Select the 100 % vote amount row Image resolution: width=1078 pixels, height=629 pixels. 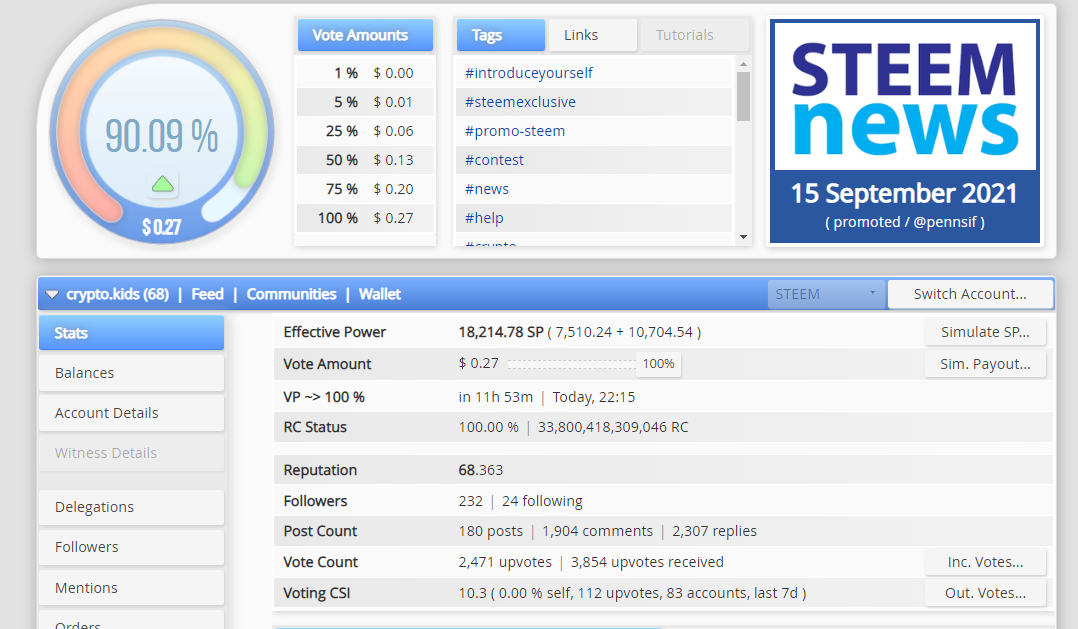[365, 218]
